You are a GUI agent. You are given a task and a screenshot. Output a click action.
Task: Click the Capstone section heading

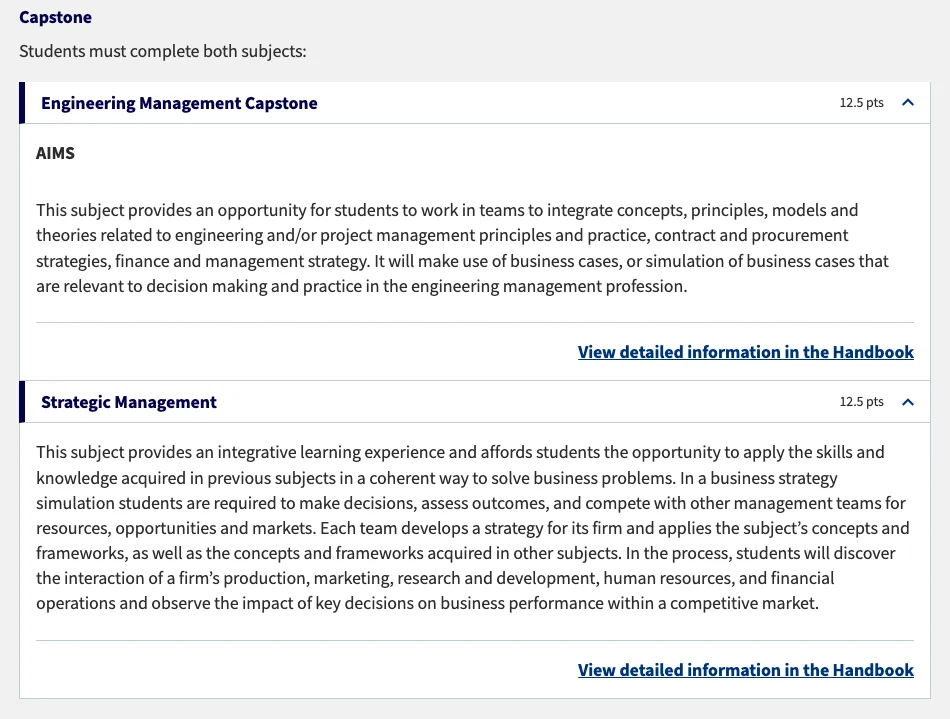(x=55, y=18)
